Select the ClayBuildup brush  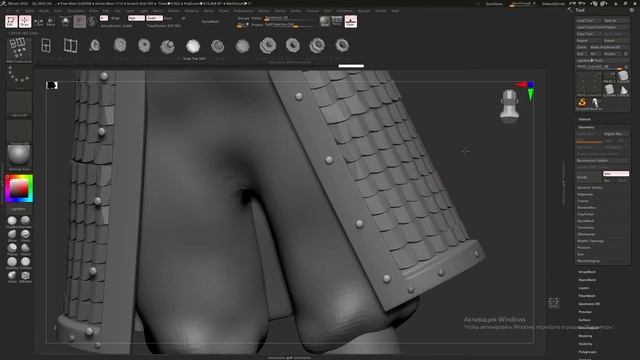[12, 222]
